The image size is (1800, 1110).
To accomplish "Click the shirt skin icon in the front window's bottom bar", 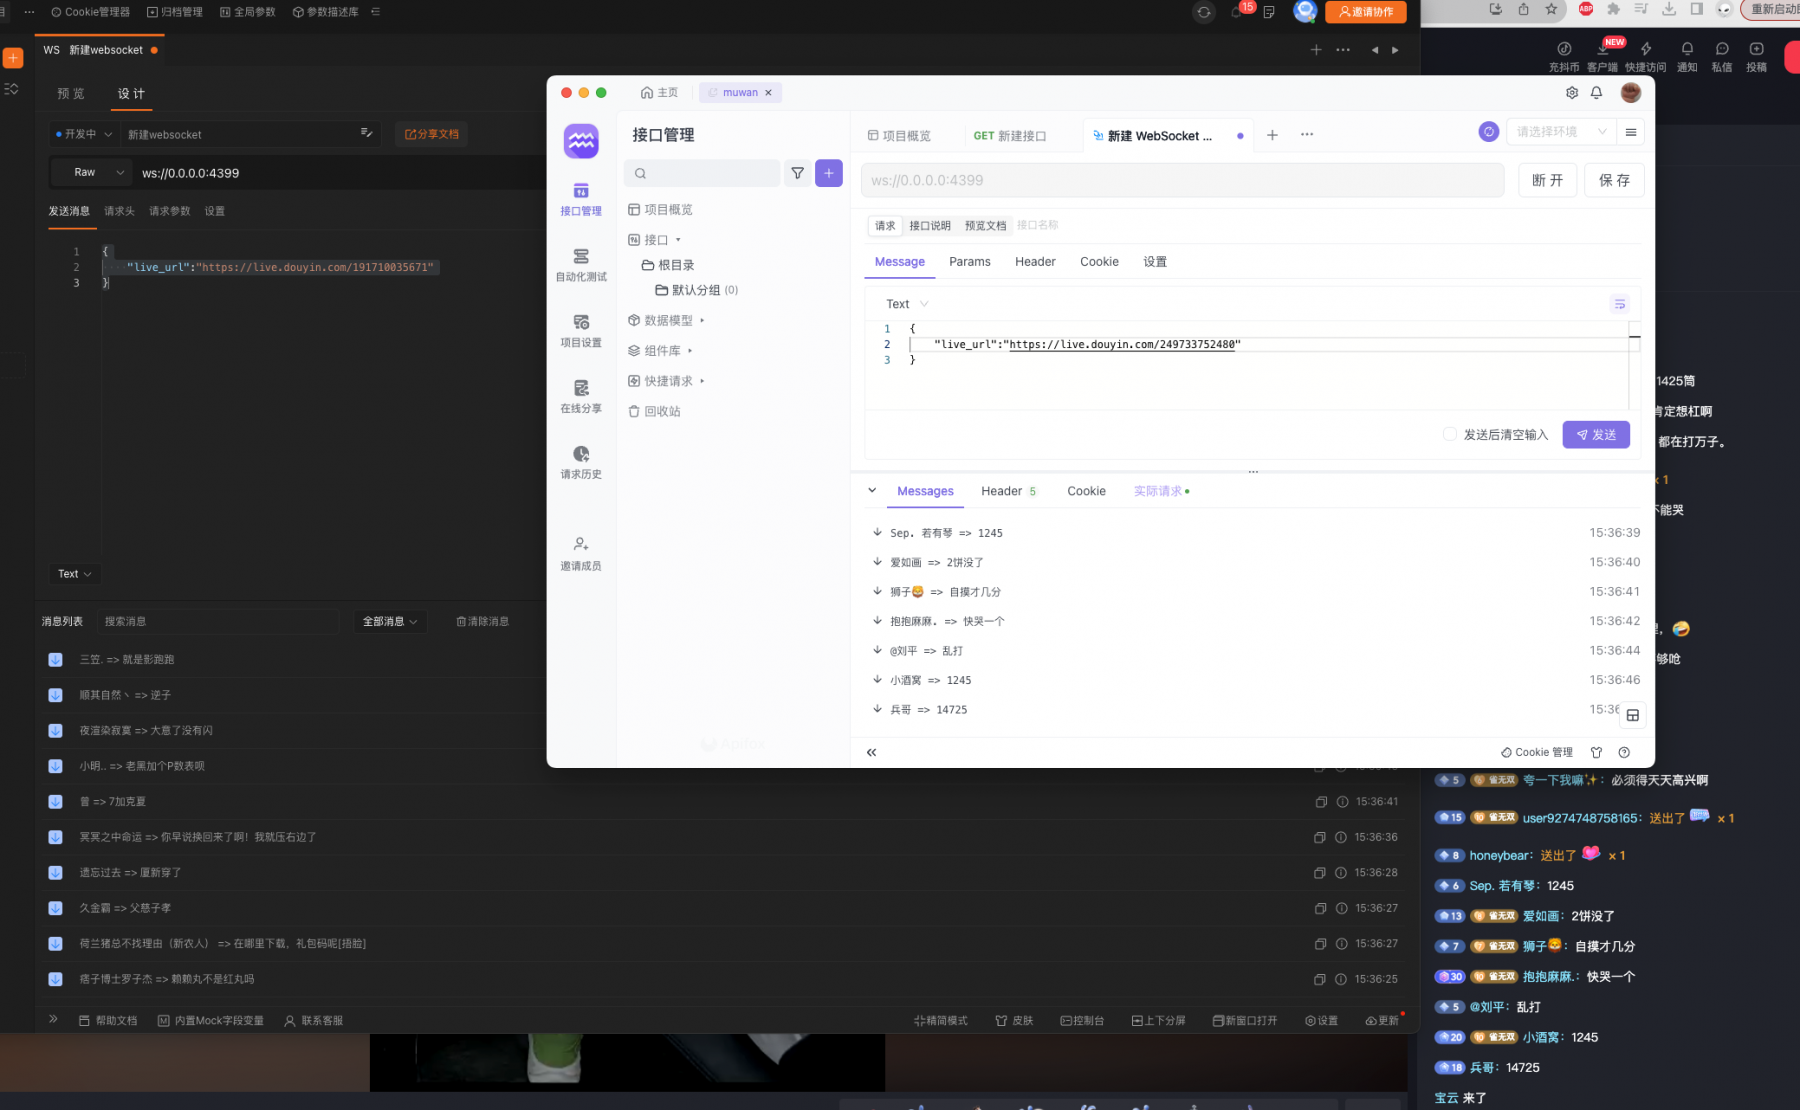I will [1596, 752].
